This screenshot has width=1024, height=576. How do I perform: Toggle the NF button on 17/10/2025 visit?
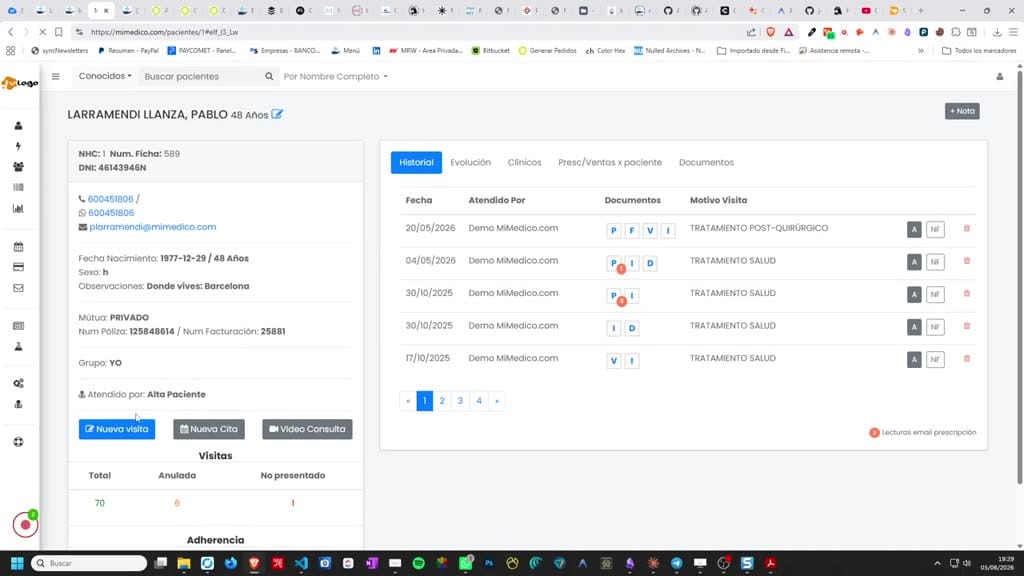click(x=935, y=359)
